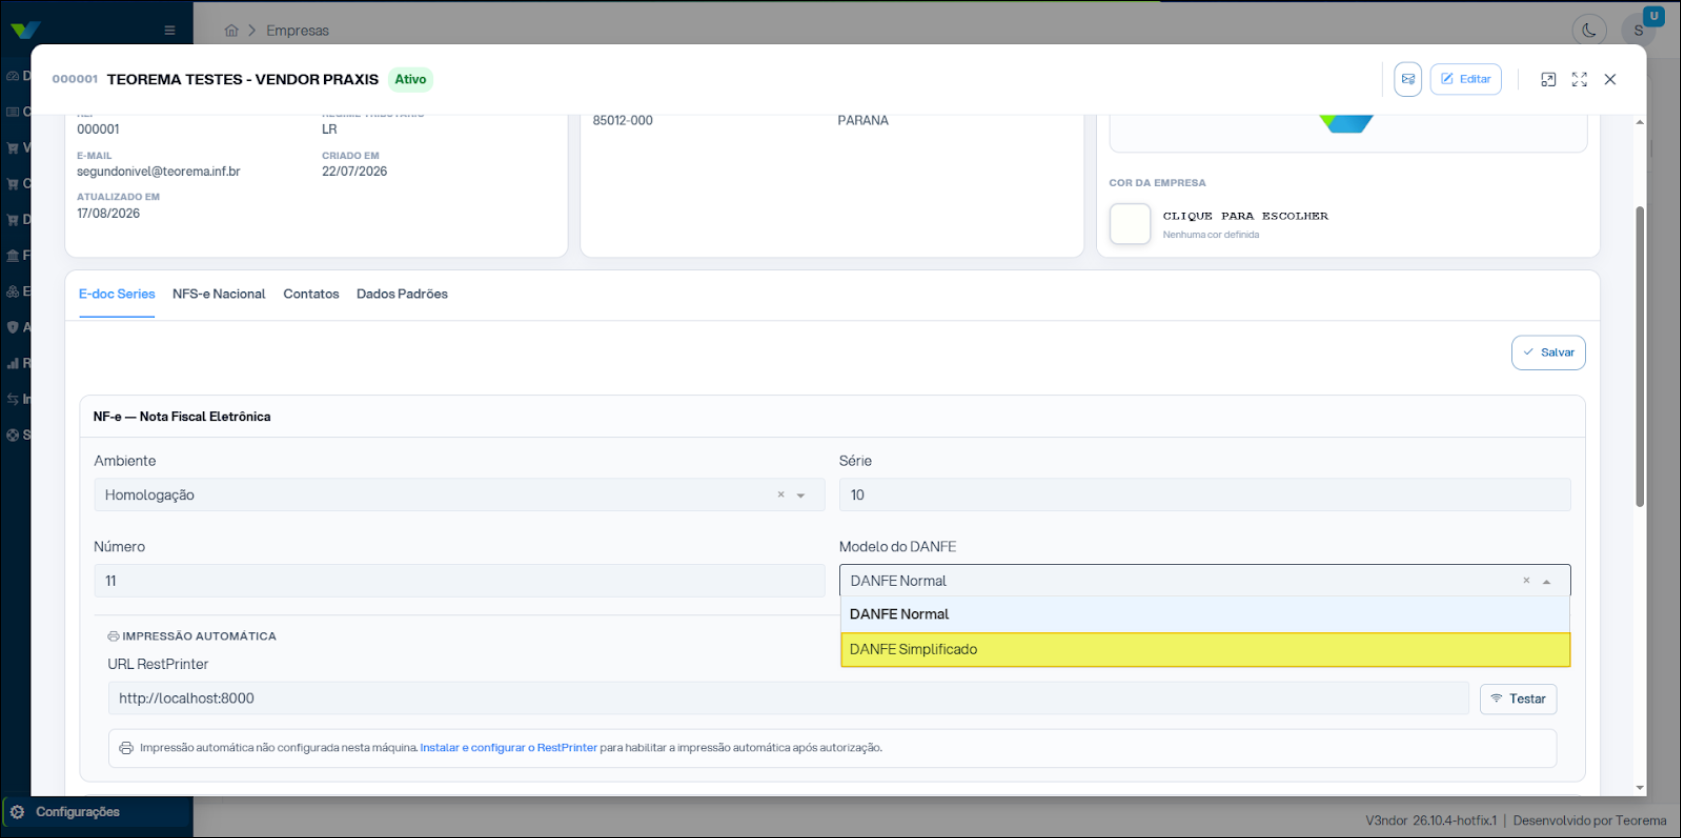Open the company record in a new window

point(1548,79)
